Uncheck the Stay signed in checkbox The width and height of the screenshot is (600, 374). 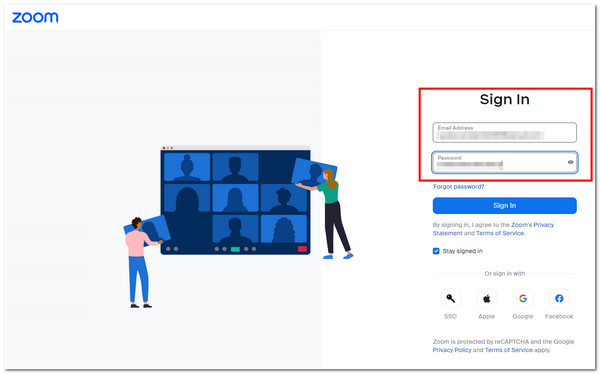[436, 251]
